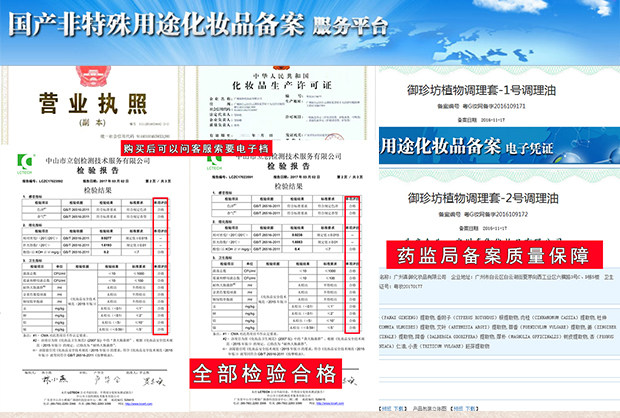Click the LCTECH logo on the middle 检验报告
Viewport: 620px width, 418px height.
[x=214, y=163]
